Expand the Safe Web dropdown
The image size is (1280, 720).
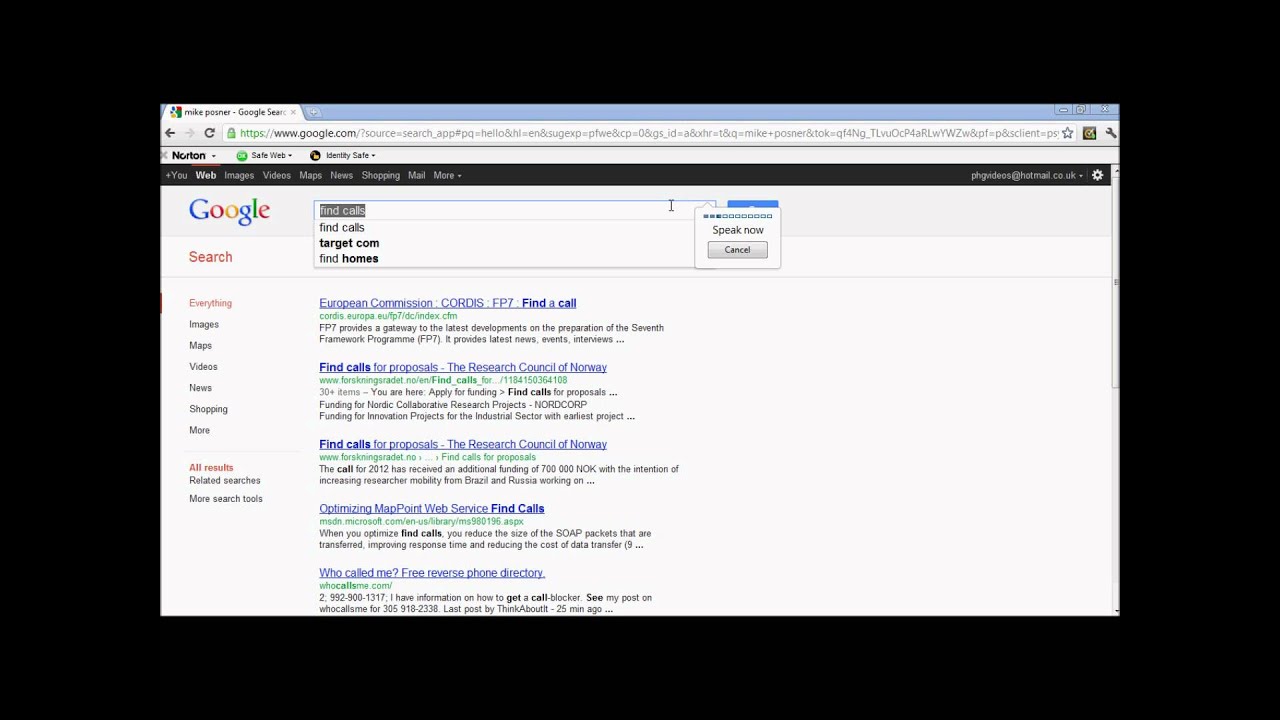pyautogui.click(x=264, y=155)
